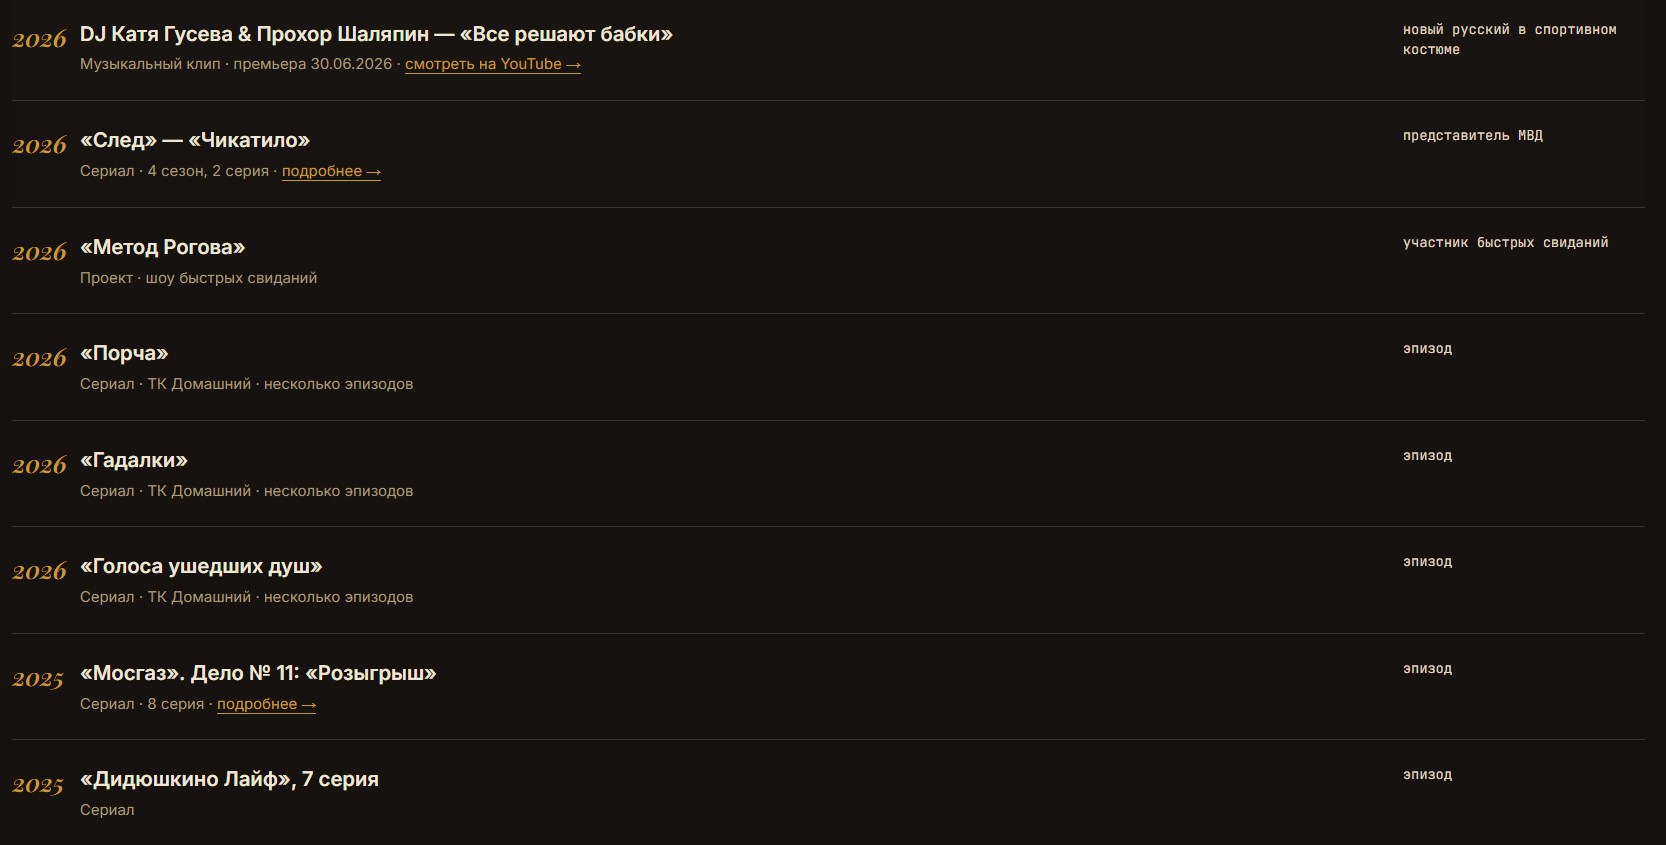Select «Мосгаз». Дело № 11: «Розыгрыш» title

tap(258, 673)
